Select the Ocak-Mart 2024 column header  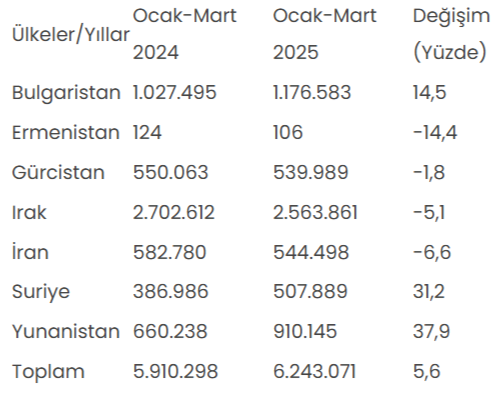(x=185, y=34)
